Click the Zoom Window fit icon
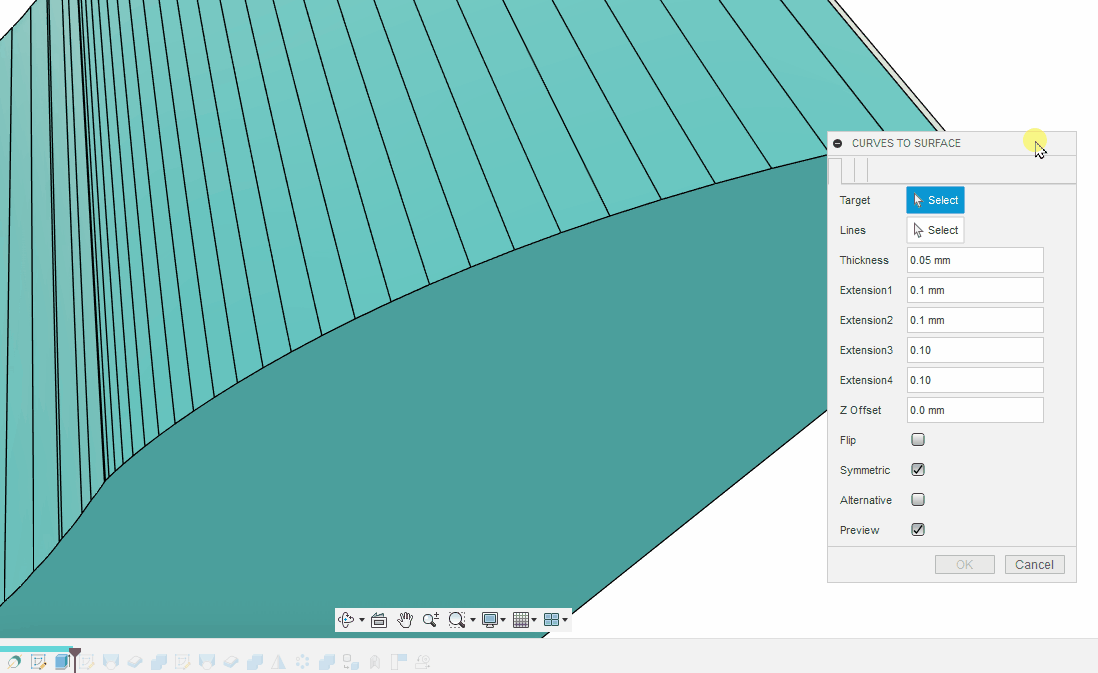This screenshot has height=673, width=1098. pos(457,620)
